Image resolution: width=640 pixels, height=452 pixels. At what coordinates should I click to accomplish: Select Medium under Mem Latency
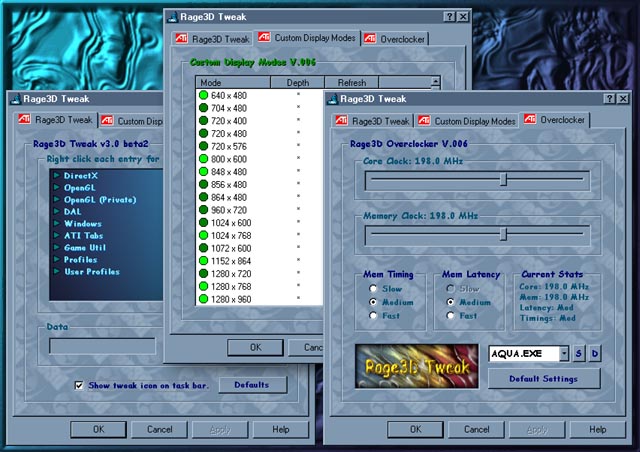[450, 302]
